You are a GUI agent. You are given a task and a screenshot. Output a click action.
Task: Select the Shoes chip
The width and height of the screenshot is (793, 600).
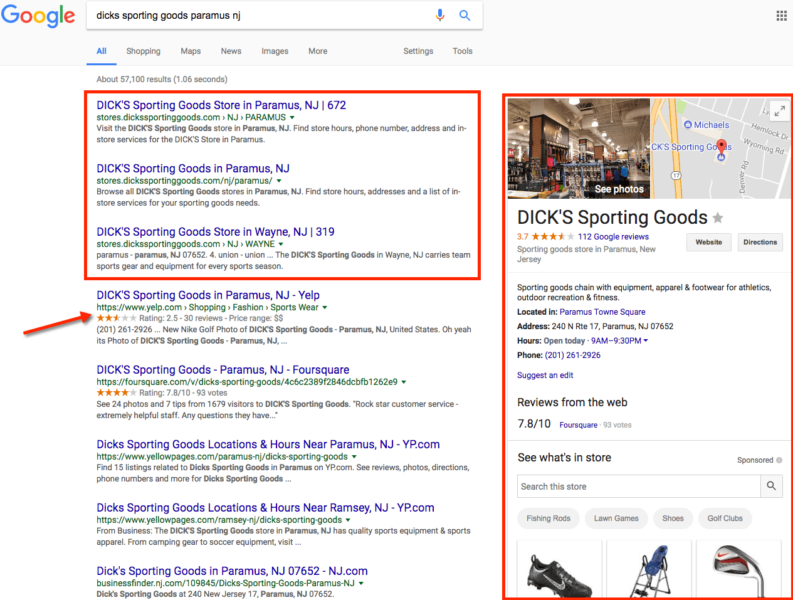673,519
